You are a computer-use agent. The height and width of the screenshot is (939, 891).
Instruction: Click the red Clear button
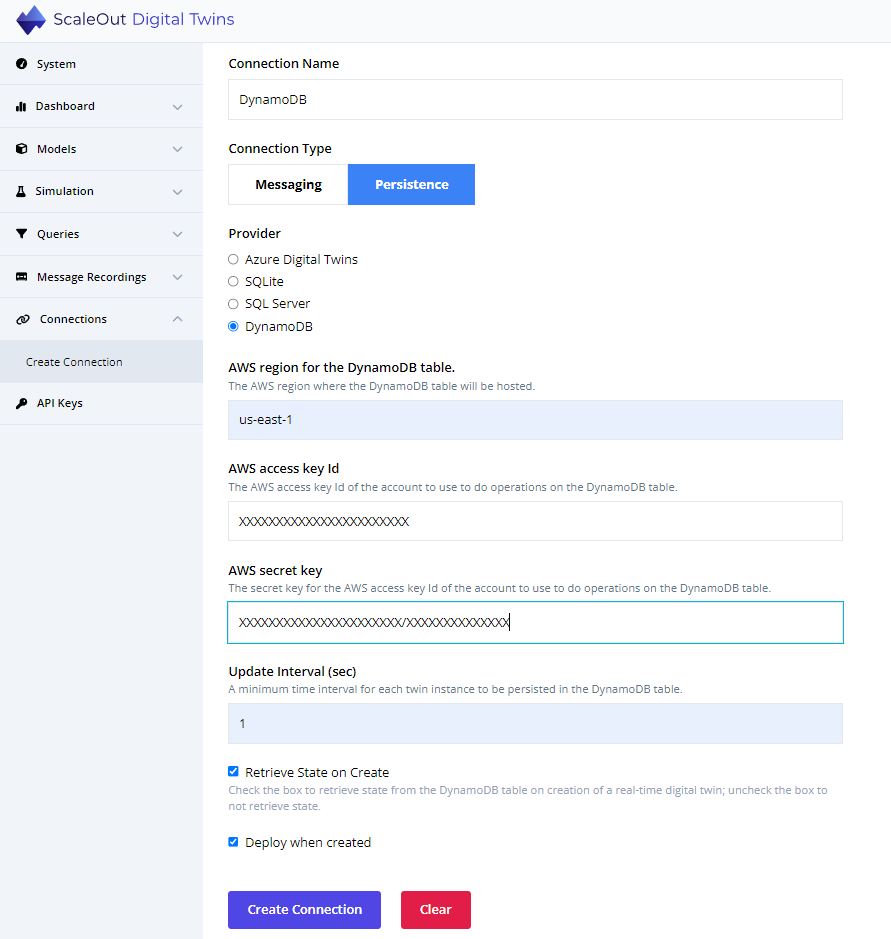[436, 910]
